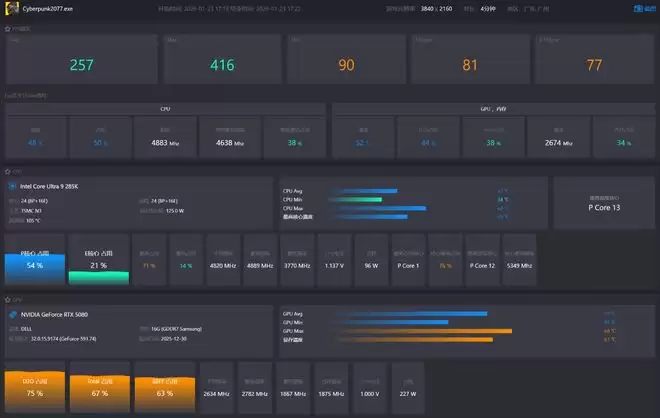Viewport: 660px width, 418px height.
Task: Click the NVIDIA GeForce RTX 5080 icon
Action: pyautogui.click(x=12, y=314)
